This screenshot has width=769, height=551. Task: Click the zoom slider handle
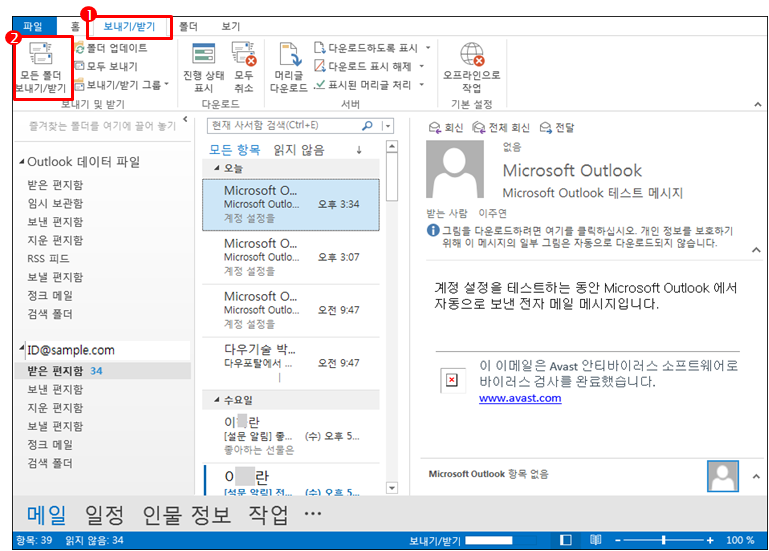click(664, 540)
